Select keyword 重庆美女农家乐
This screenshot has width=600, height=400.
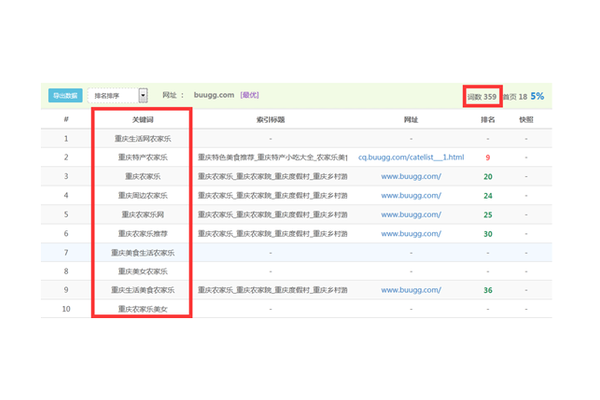click(x=143, y=271)
